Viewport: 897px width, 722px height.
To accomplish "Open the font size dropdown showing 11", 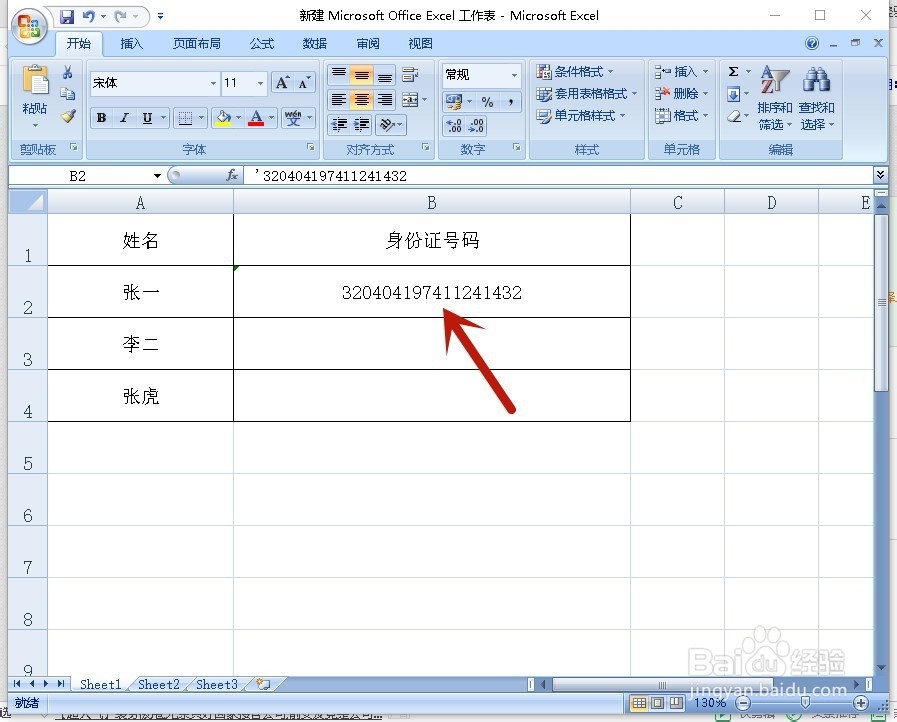I will pos(240,82).
